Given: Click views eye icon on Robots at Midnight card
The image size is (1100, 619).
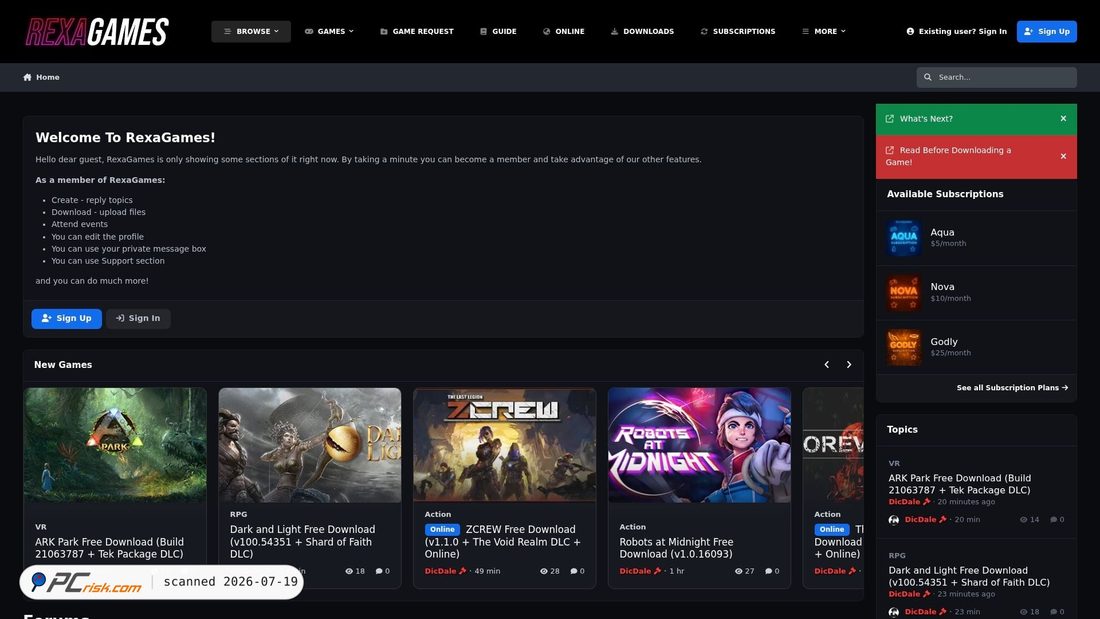Looking at the screenshot, I should coord(739,571).
